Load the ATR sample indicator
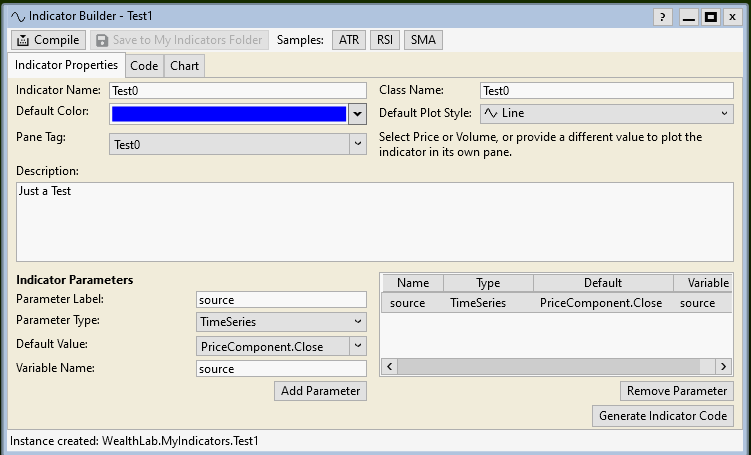The width and height of the screenshot is (751, 455). (x=348, y=40)
